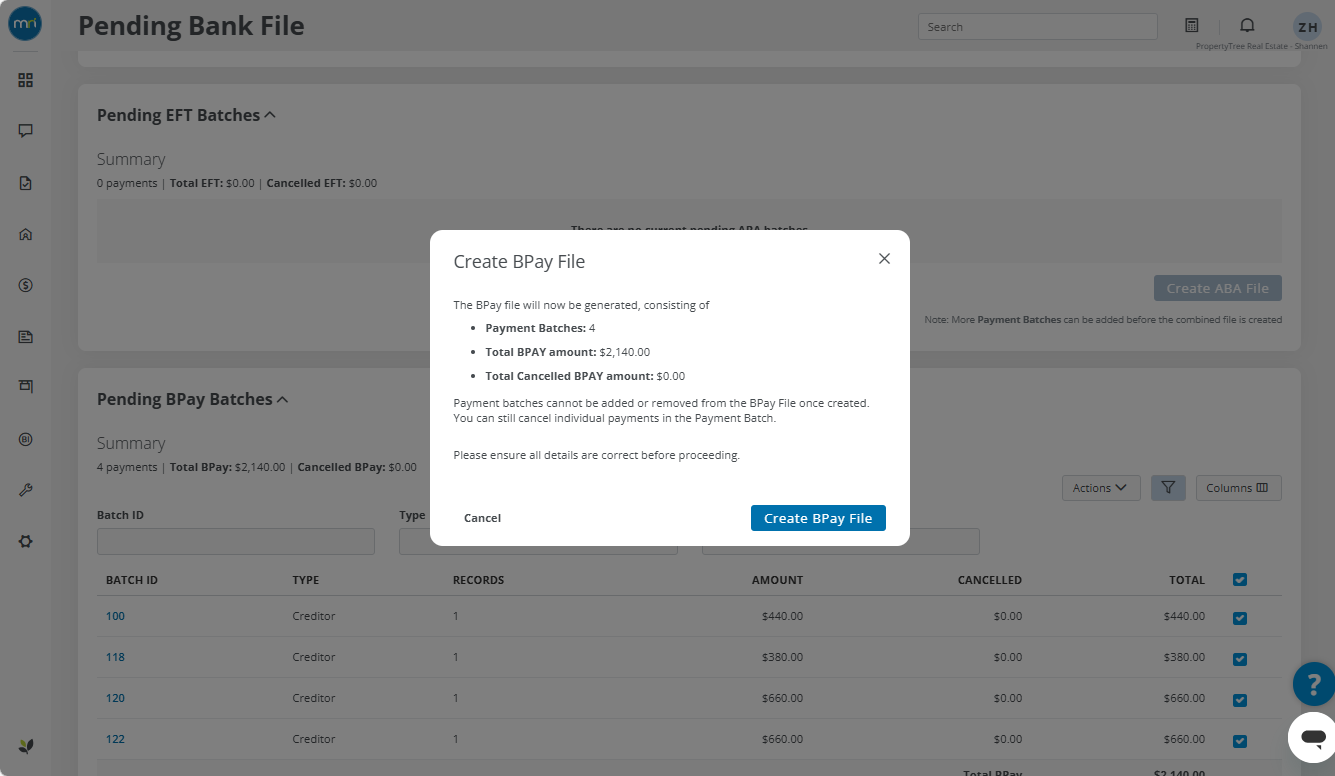The width and height of the screenshot is (1335, 776).
Task: Open the Columns selector
Action: (1238, 488)
